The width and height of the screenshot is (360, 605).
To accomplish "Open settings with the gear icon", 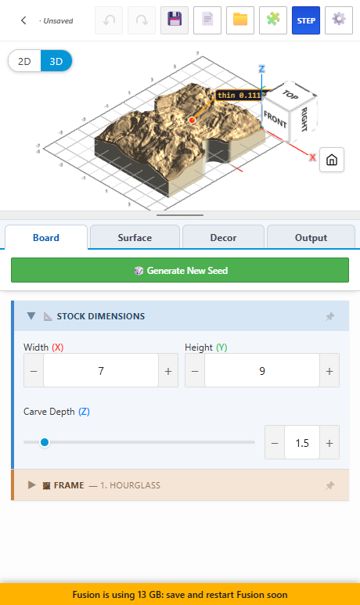I will [339, 20].
